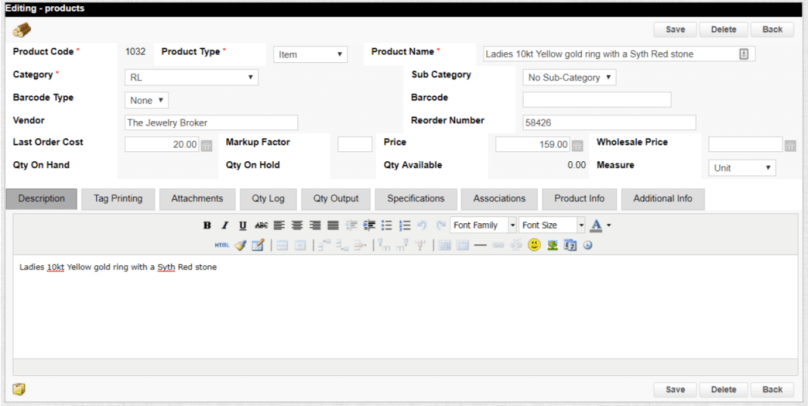
Task: Click the insert date calendar icon
Action: coord(570,245)
